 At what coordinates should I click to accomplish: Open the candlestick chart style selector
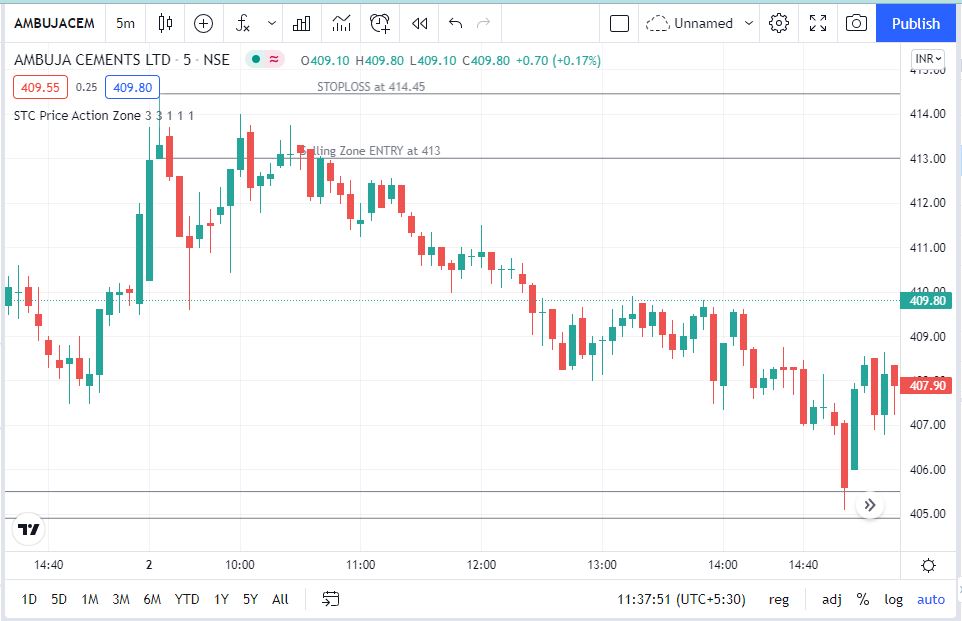coord(166,23)
